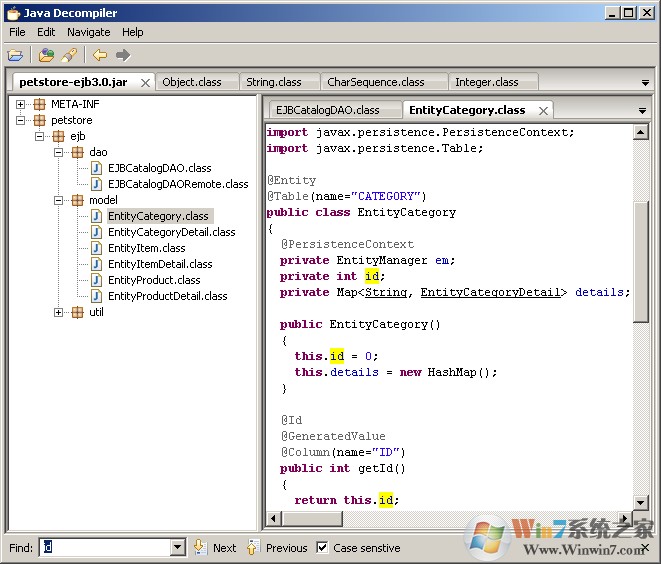Toggle the Case sensitive checkbox
This screenshot has width=661, height=564.
point(322,547)
